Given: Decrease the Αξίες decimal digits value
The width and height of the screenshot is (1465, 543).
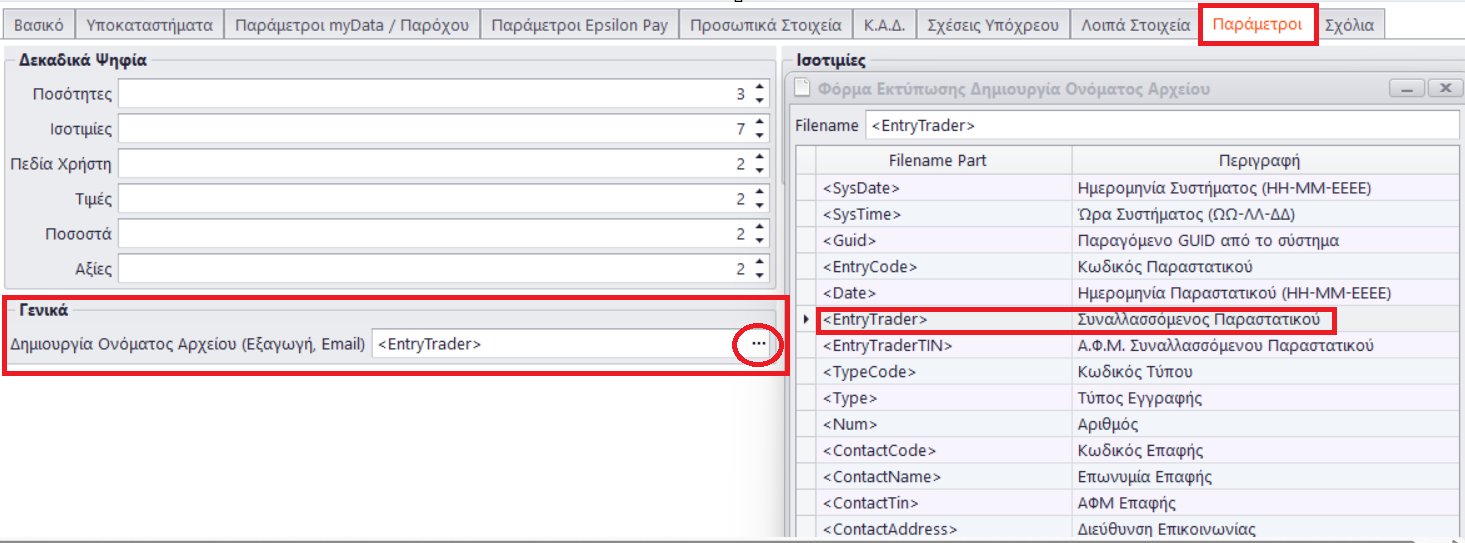Looking at the screenshot, I should point(760,275).
